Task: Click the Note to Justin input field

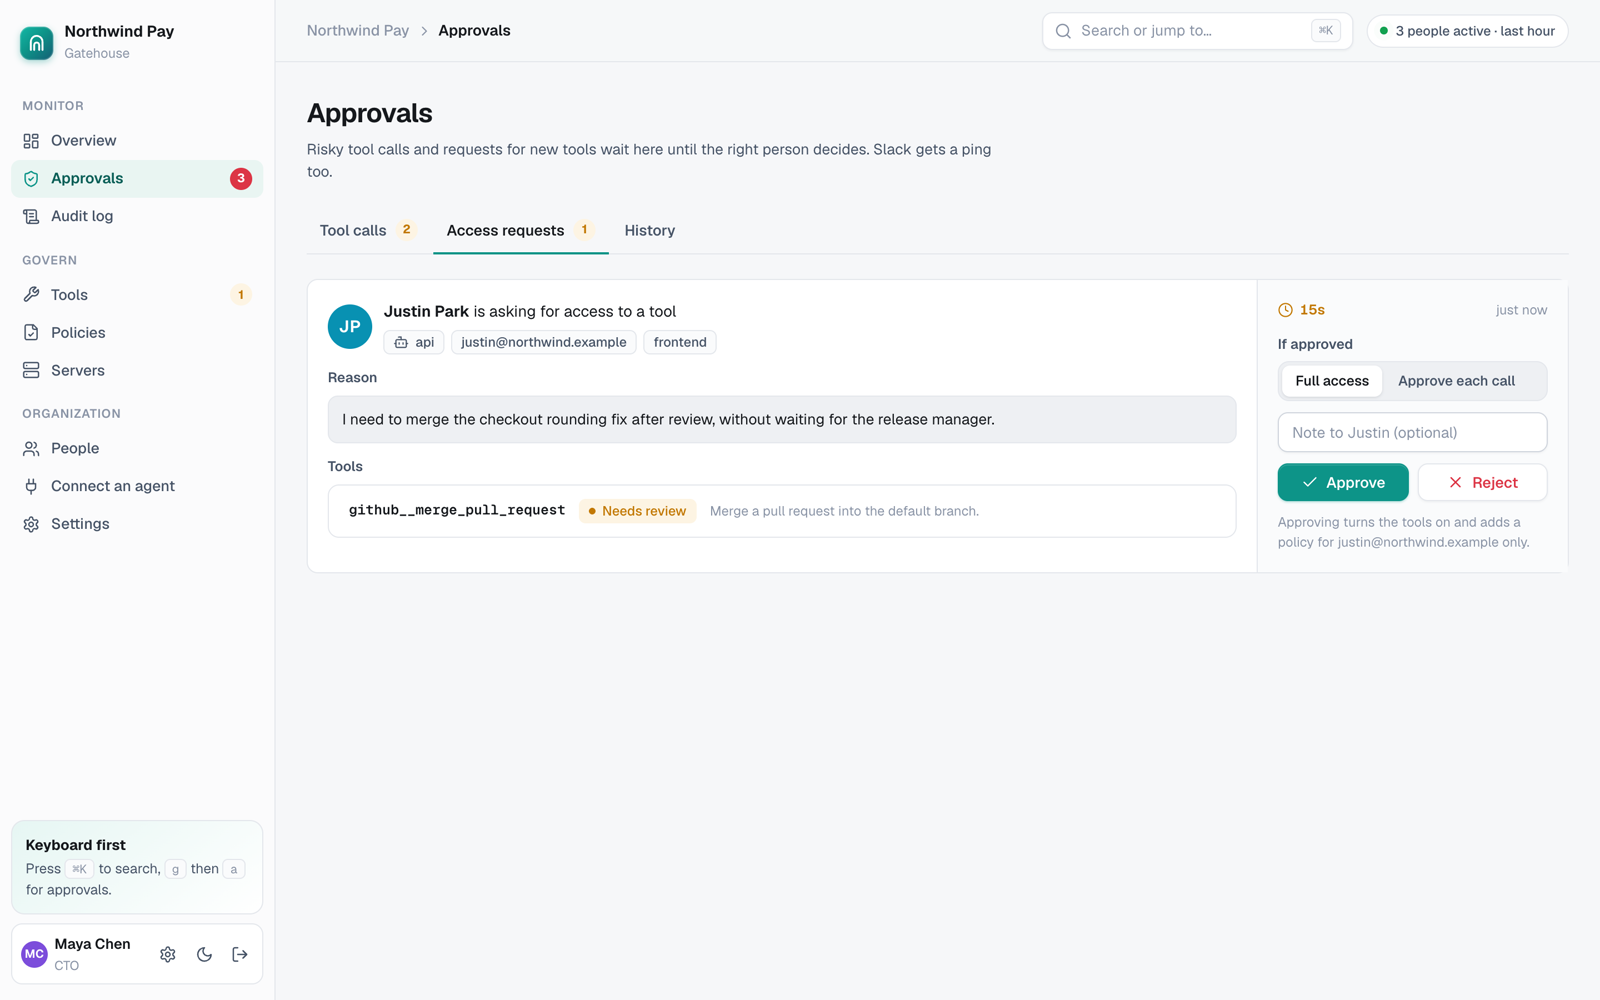Action: (1412, 433)
